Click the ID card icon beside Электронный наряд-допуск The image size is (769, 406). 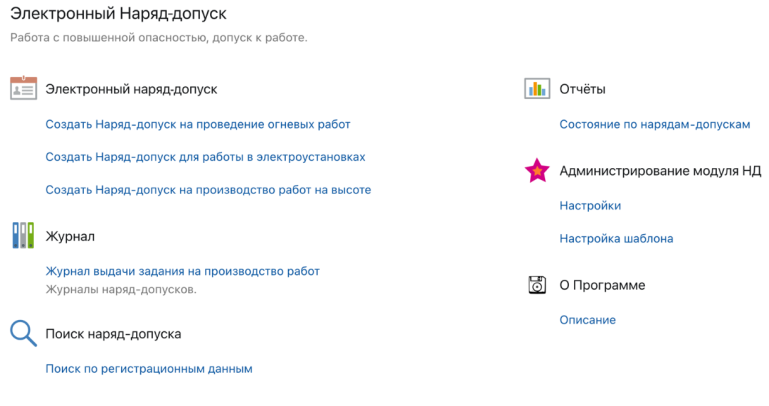23,89
